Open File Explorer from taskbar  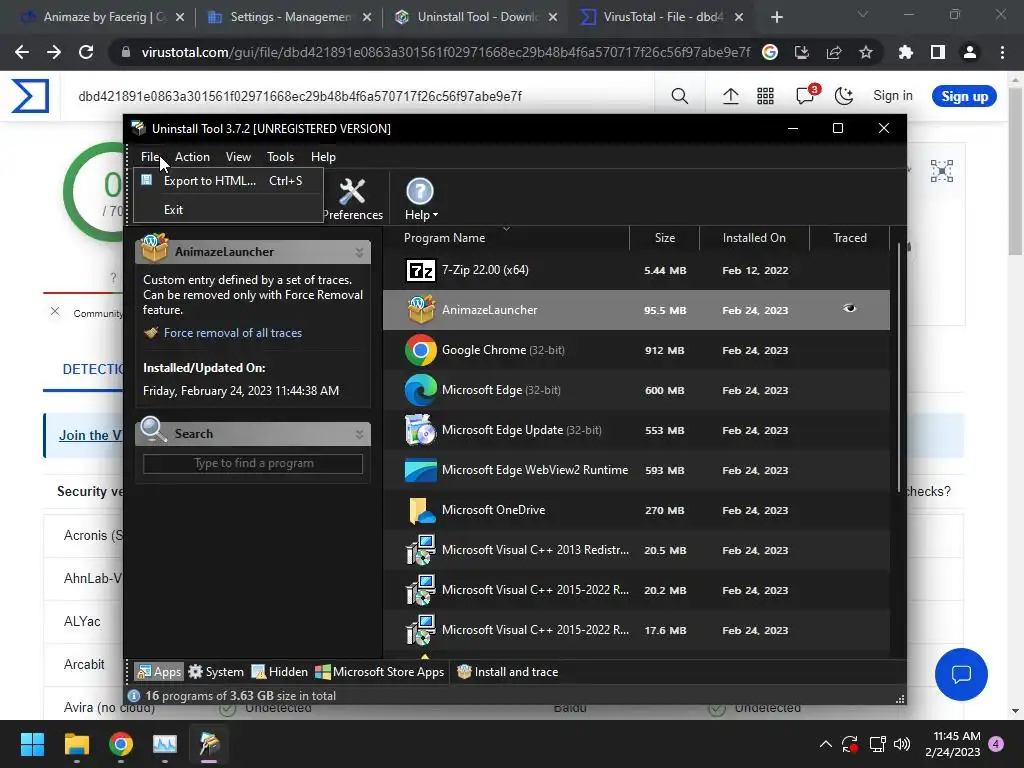(x=76, y=744)
